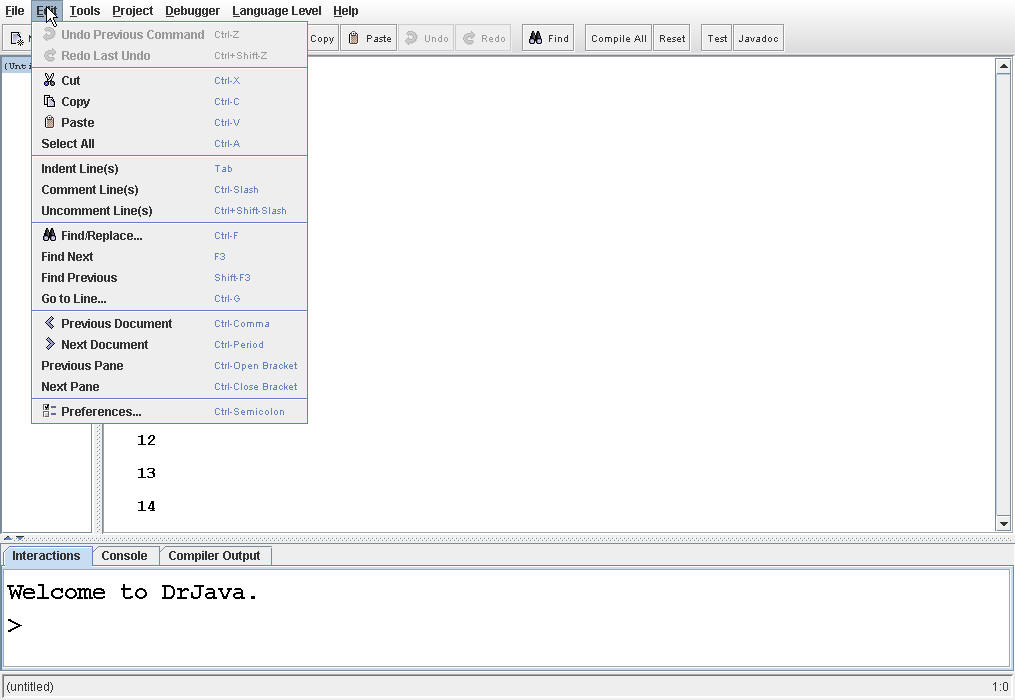Click the Compile All toolbar button
This screenshot has width=1015, height=700.
[618, 38]
